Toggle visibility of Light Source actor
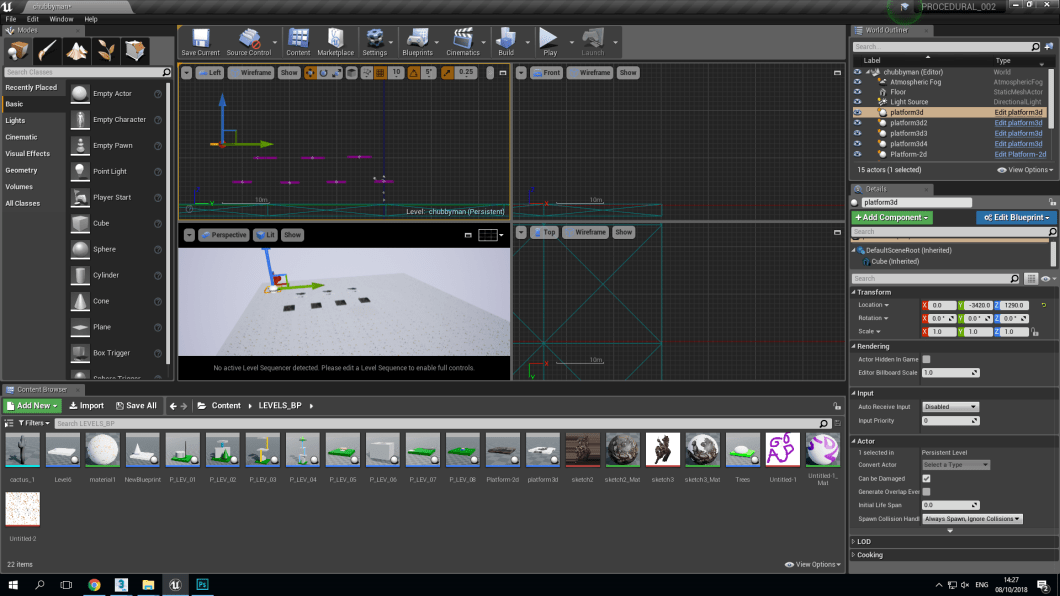The height and width of the screenshot is (596, 1060). (857, 102)
